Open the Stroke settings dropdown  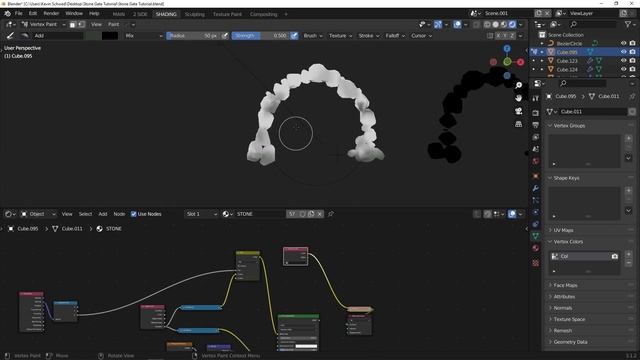[x=369, y=36]
